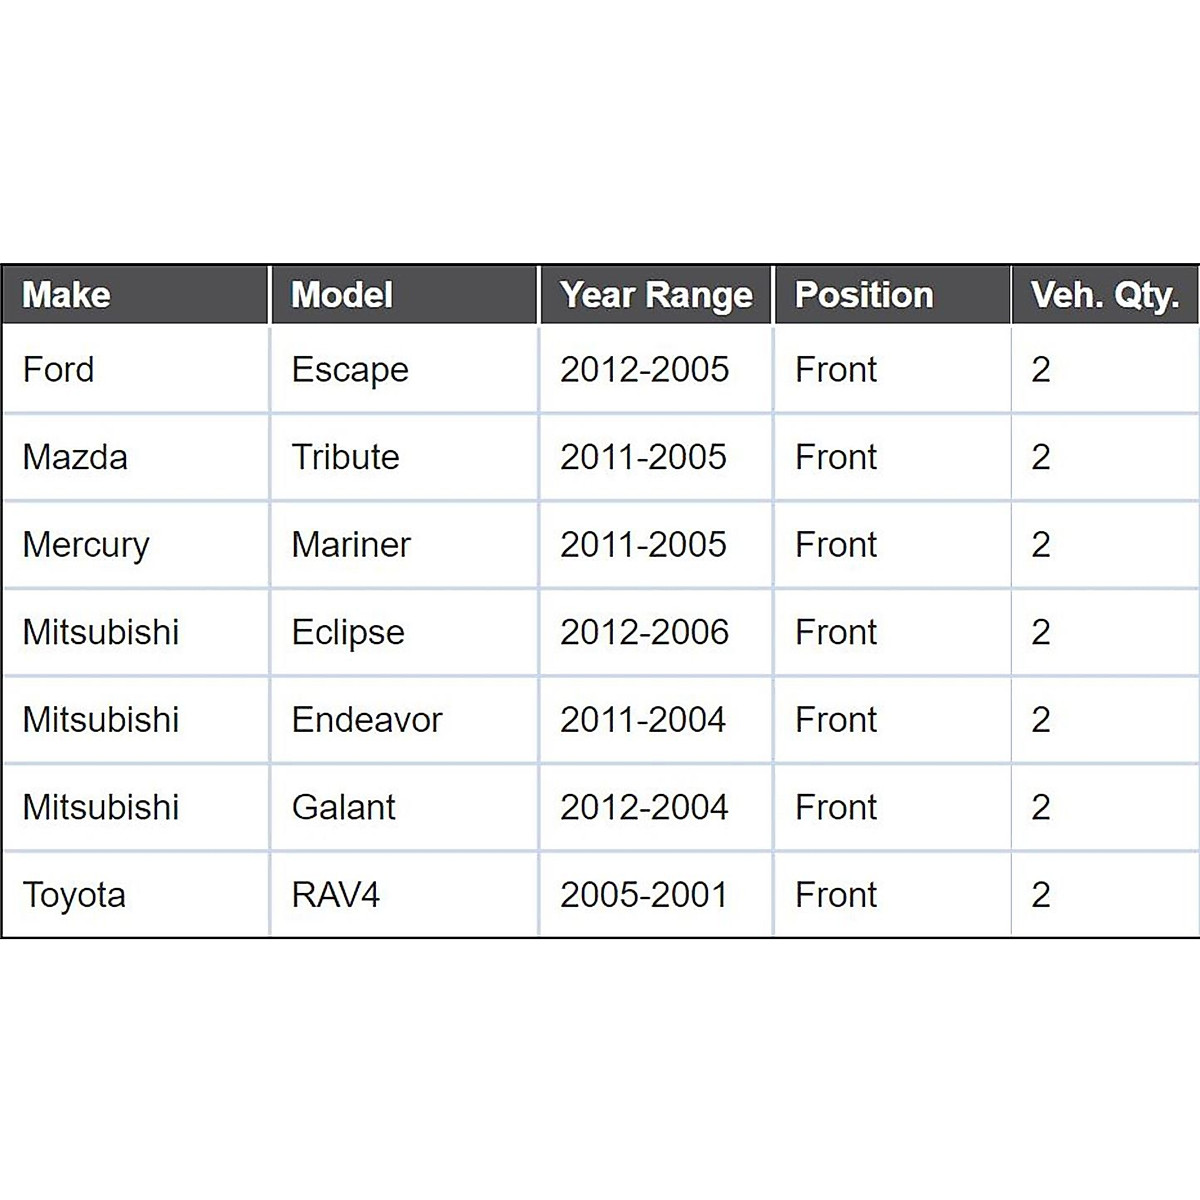Select the 2011-2004 year range cell
The width and height of the screenshot is (1200, 1200).
tap(643, 719)
